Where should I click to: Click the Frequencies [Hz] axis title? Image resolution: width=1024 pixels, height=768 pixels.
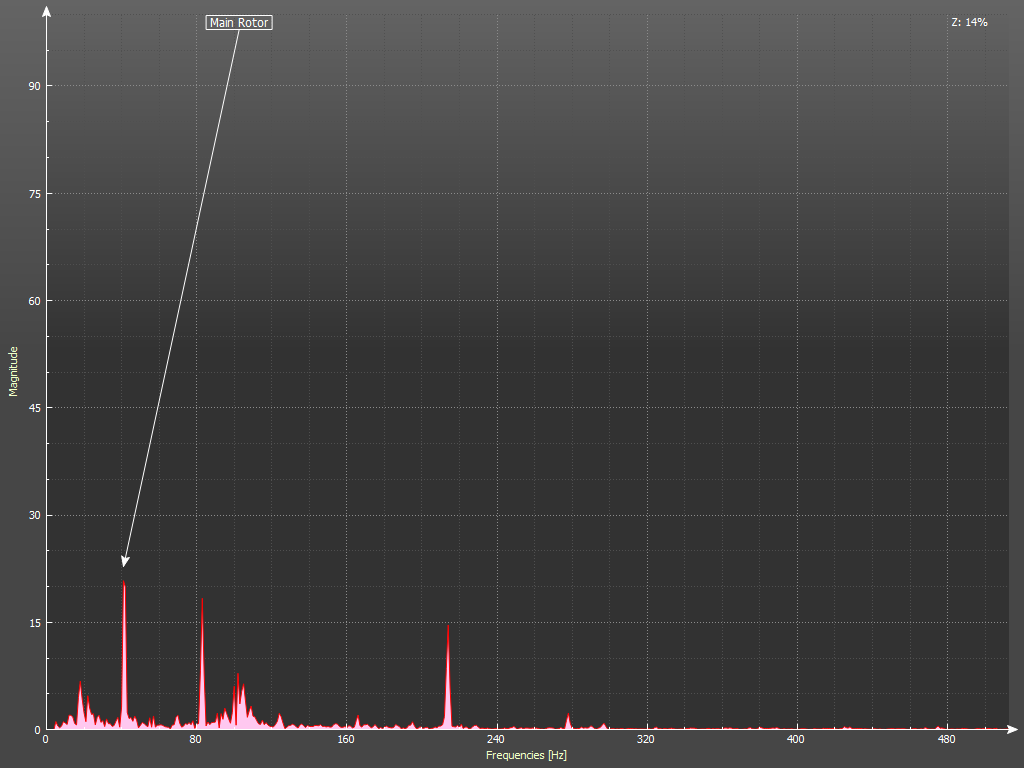(526, 755)
